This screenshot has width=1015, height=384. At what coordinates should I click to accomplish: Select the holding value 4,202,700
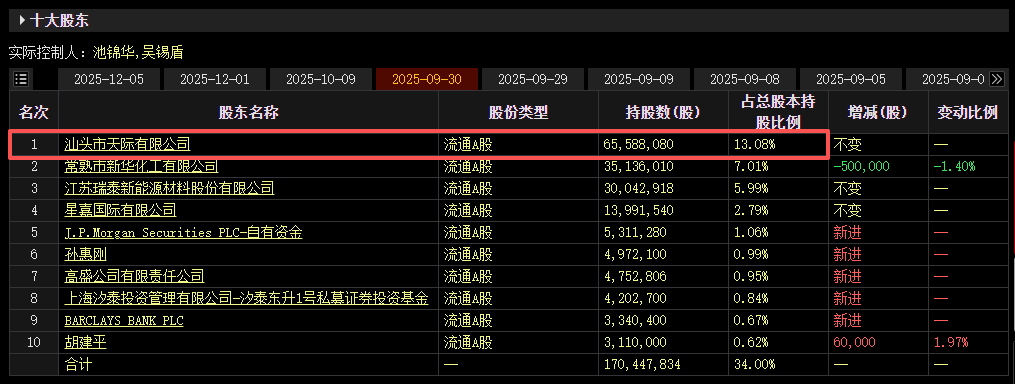[x=635, y=299]
